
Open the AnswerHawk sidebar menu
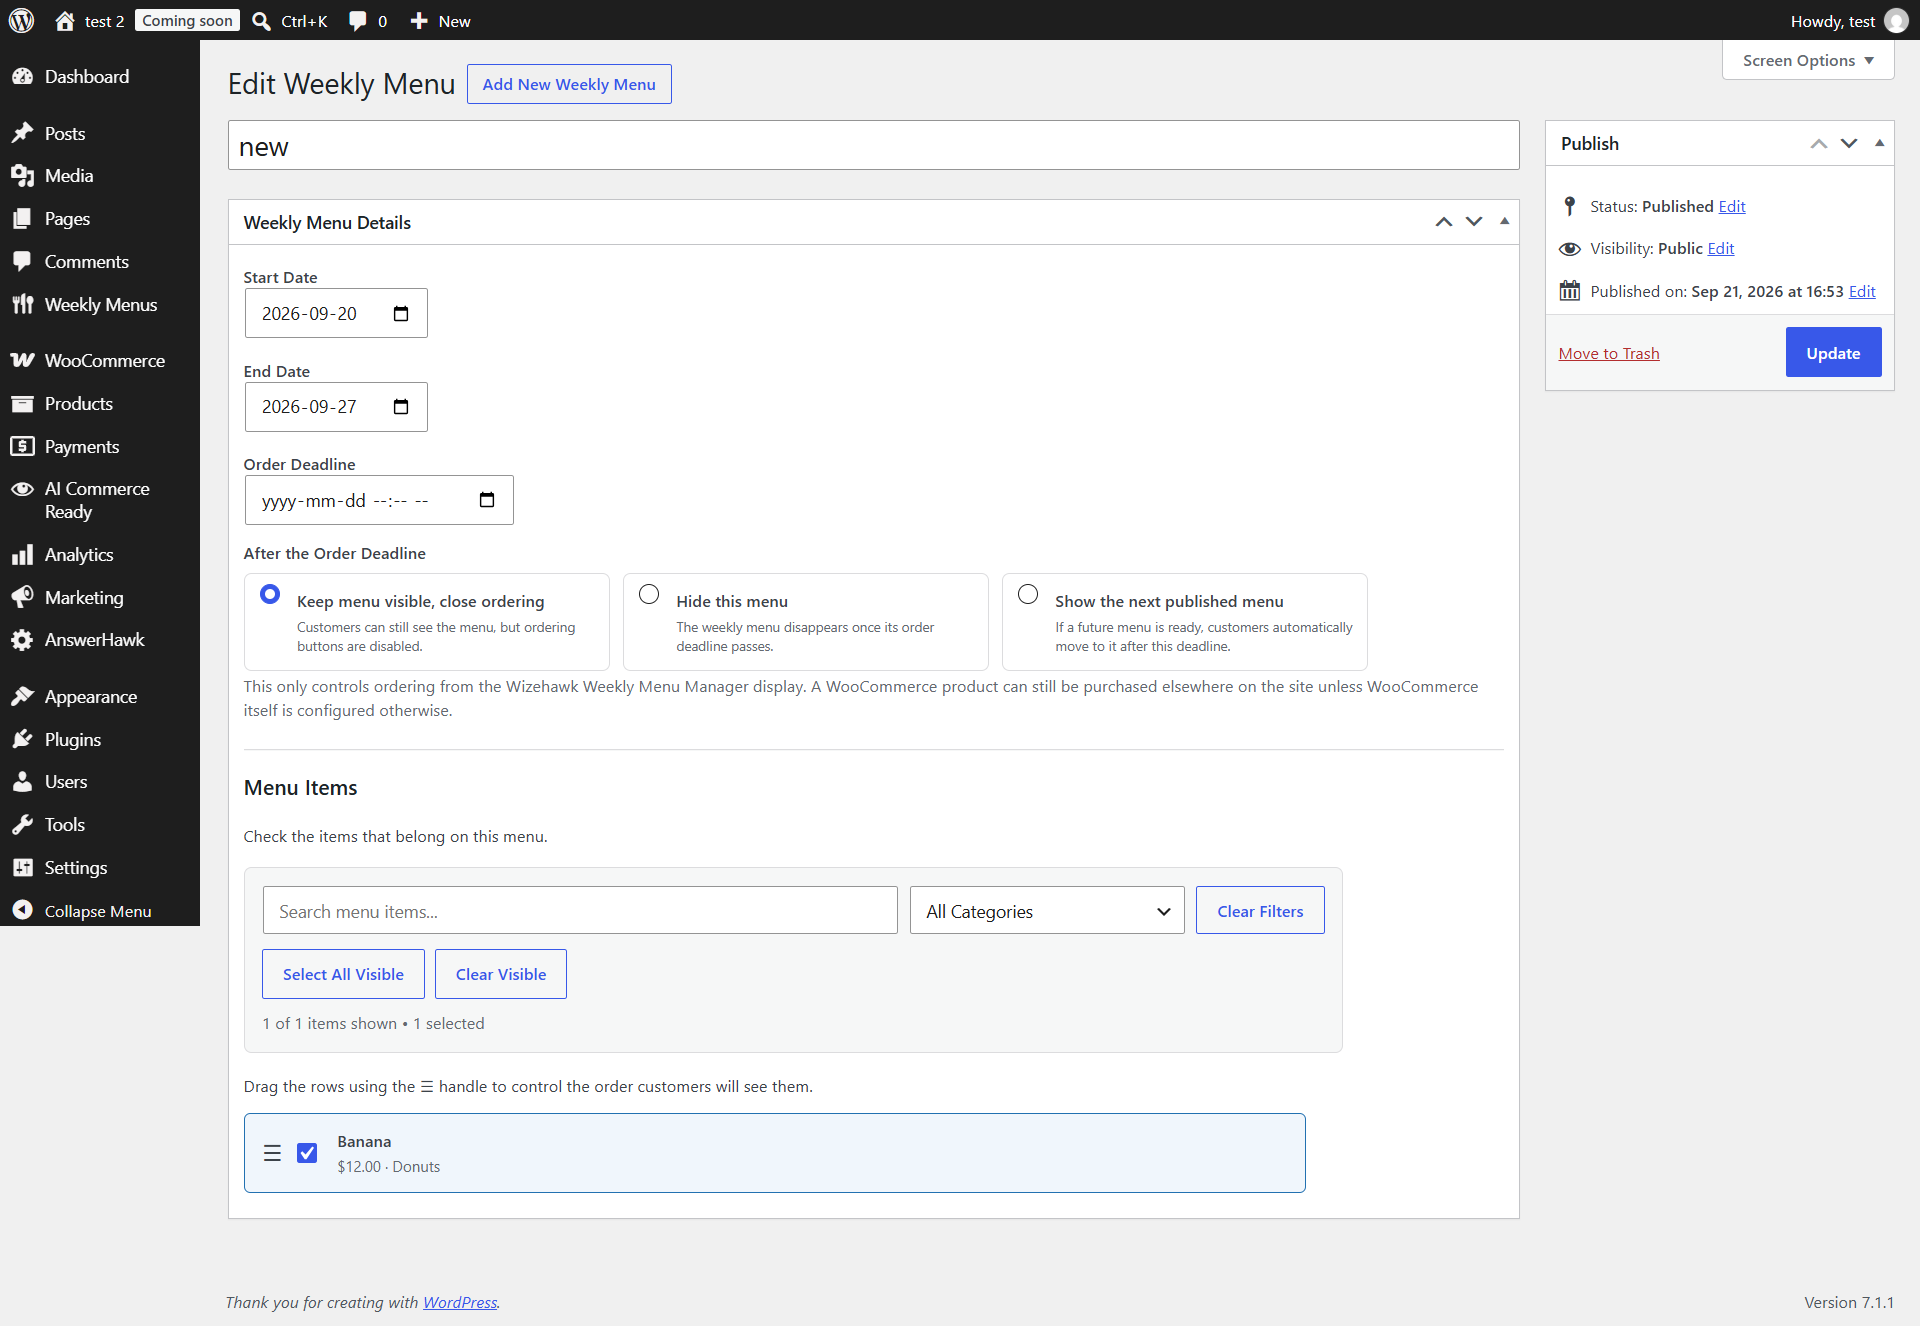tap(100, 640)
